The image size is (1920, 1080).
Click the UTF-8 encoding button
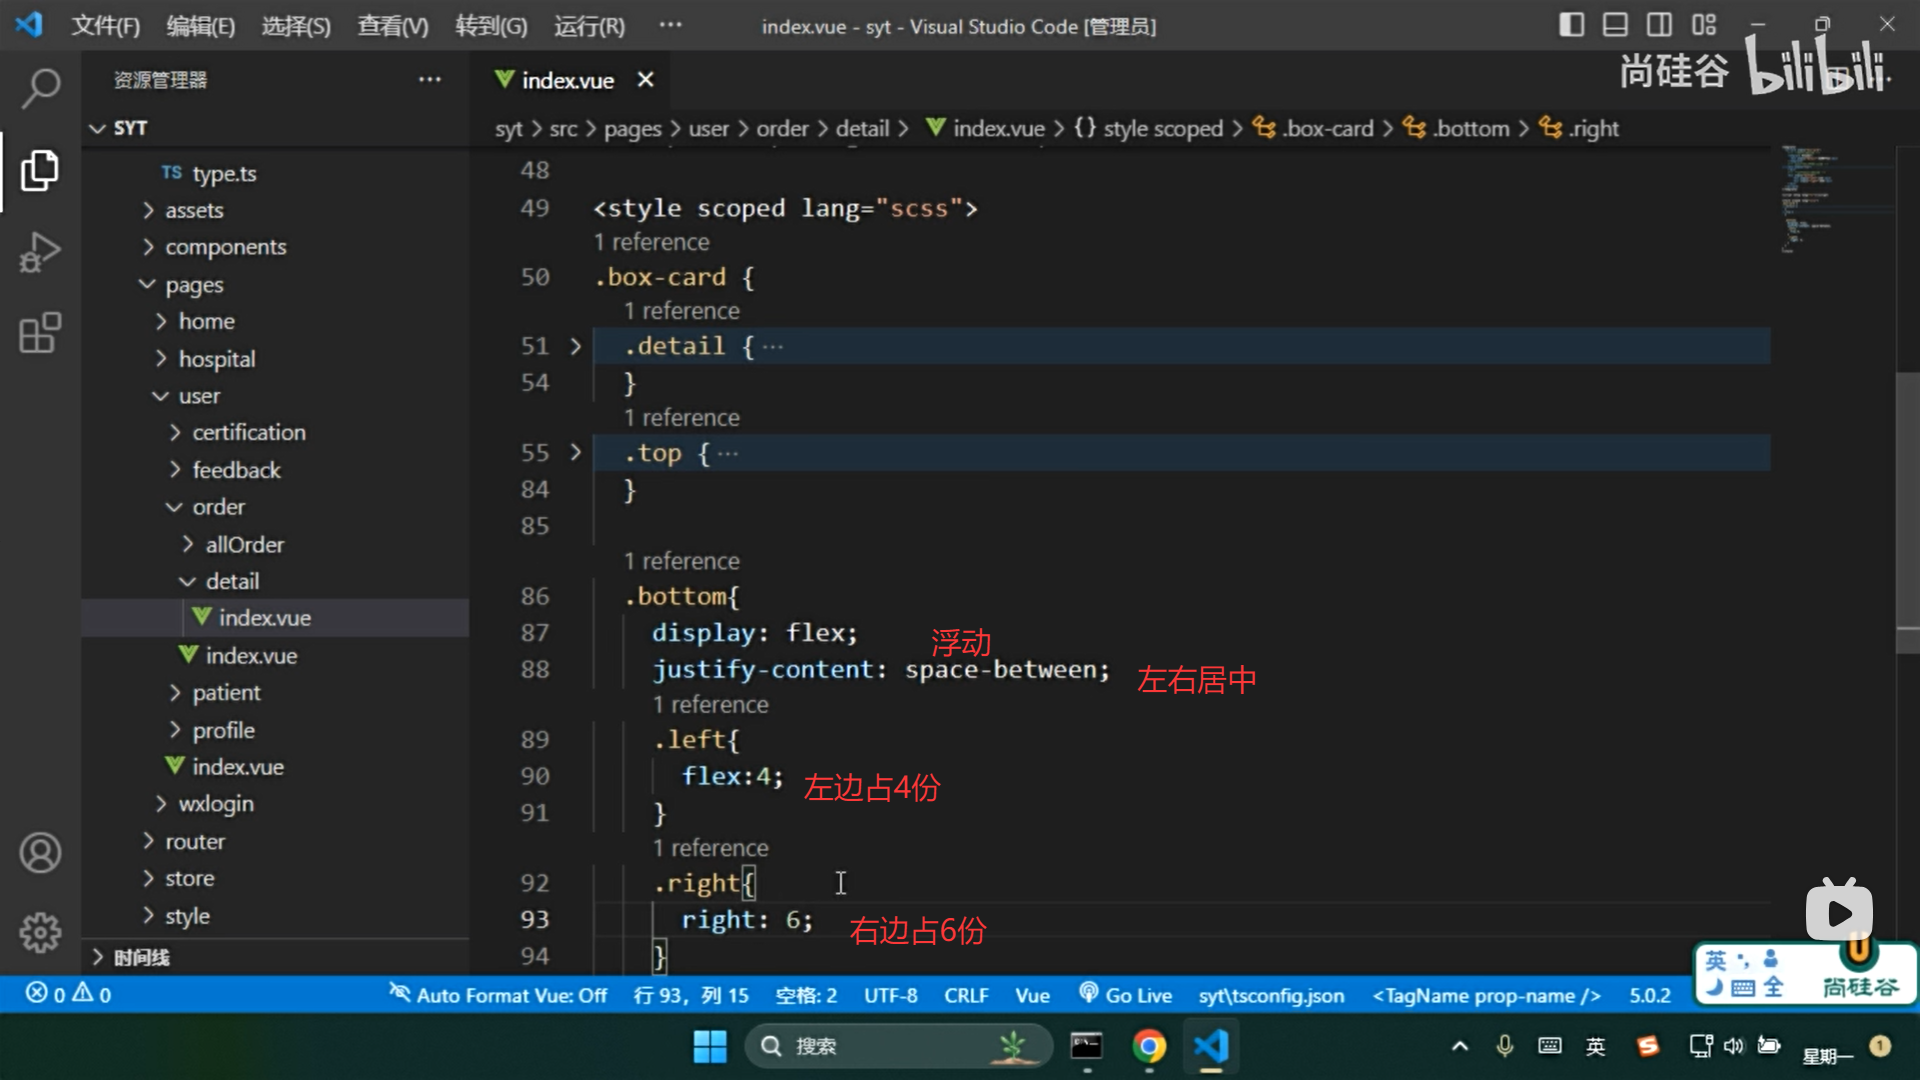pyautogui.click(x=890, y=995)
